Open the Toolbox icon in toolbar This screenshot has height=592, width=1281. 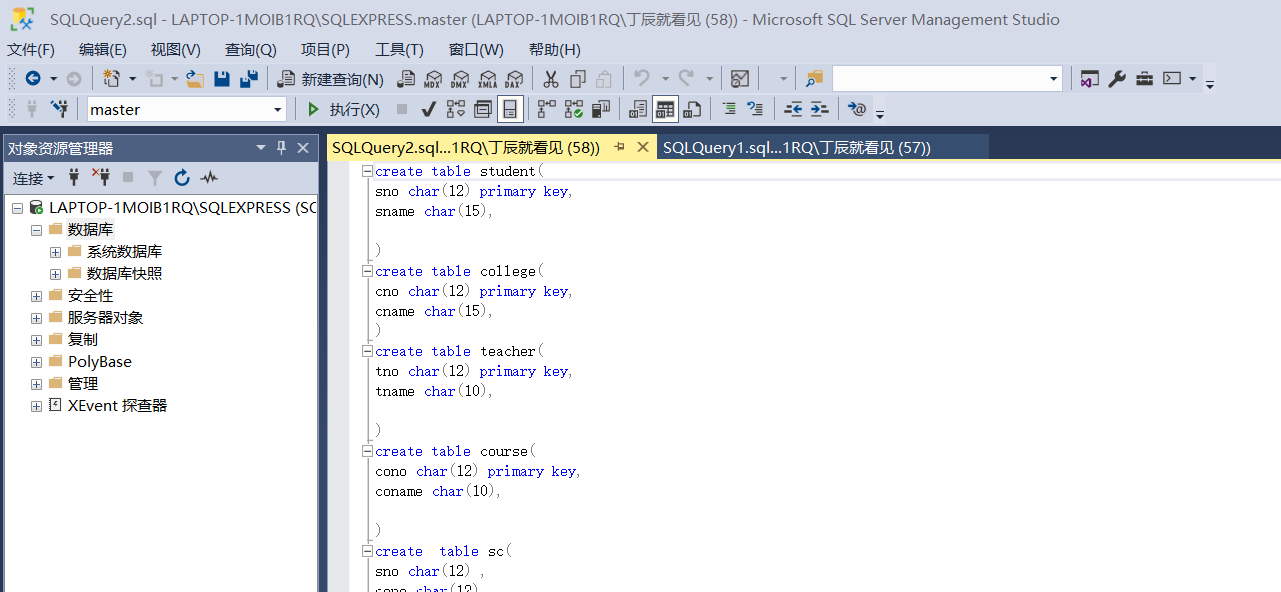pyautogui.click(x=1144, y=79)
